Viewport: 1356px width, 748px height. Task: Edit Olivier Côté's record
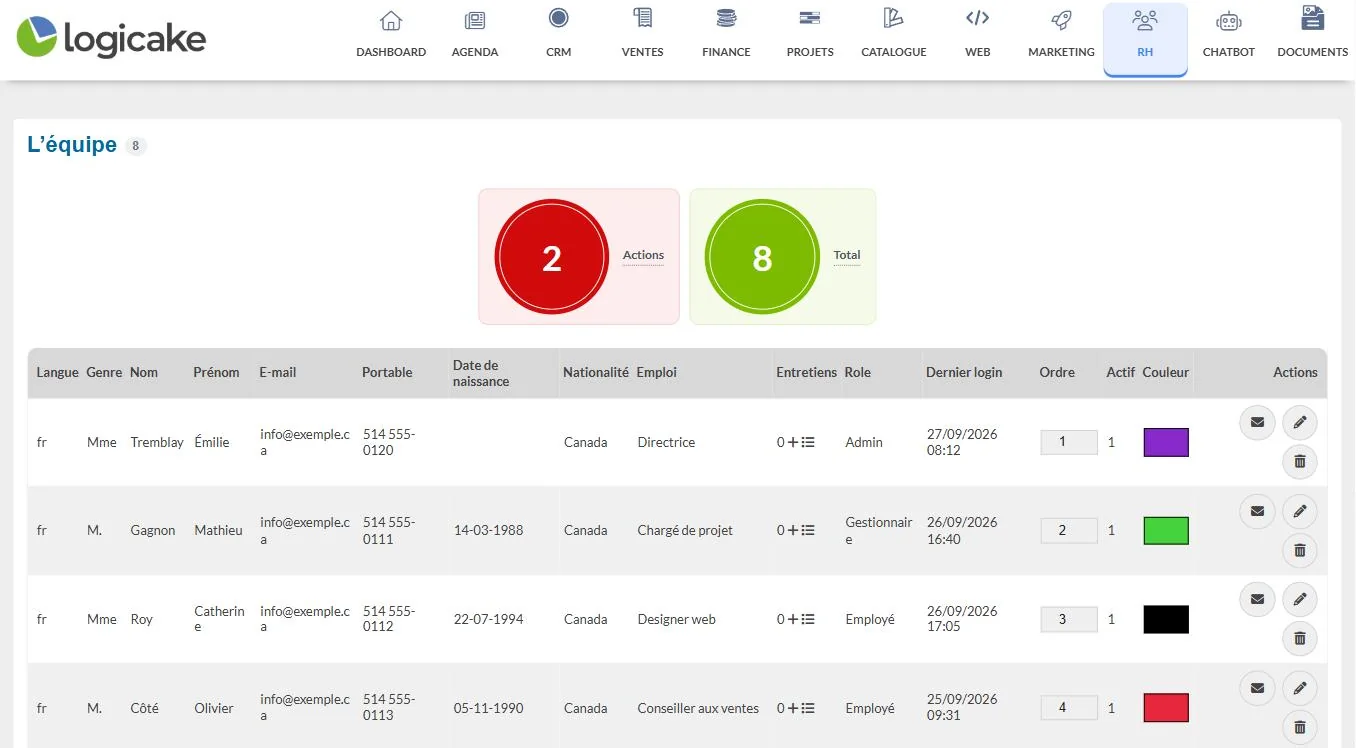(x=1300, y=688)
